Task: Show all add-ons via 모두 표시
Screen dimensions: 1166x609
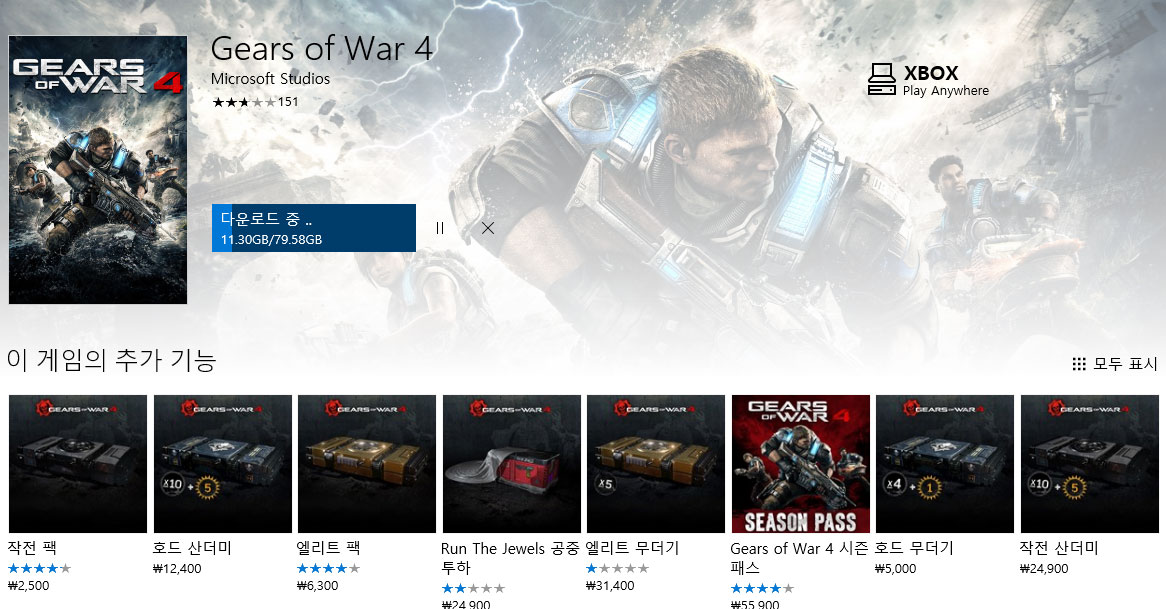Action: click(x=1125, y=364)
